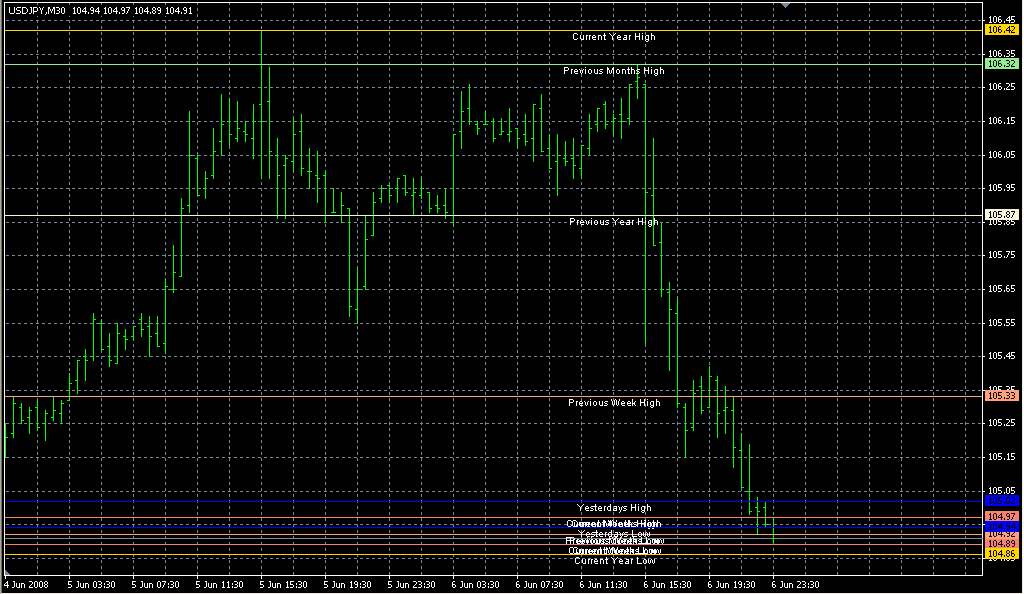Viewport: 1024px width, 594px height.
Task: Select the Previous Week High label
Action: pyautogui.click(x=614, y=403)
